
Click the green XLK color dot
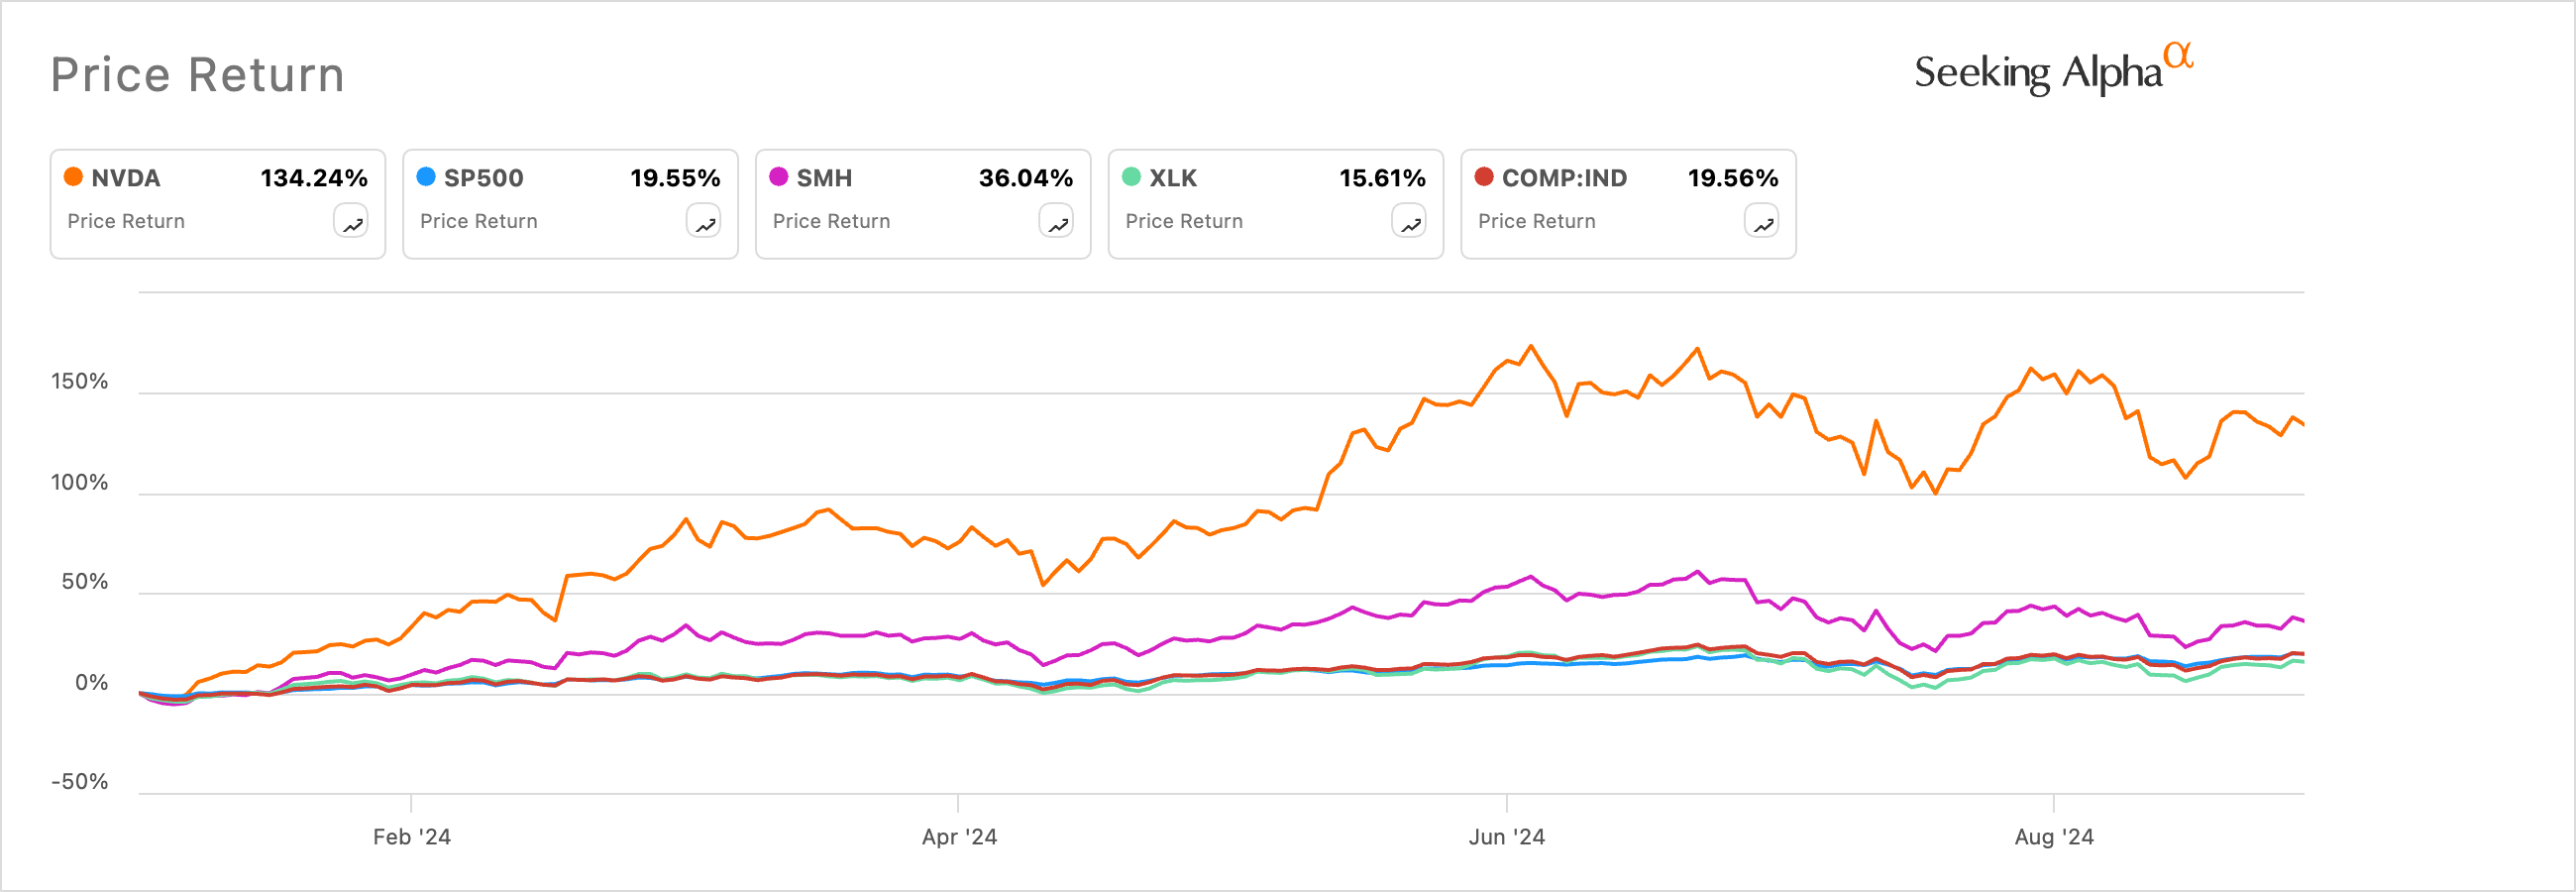click(x=1132, y=177)
